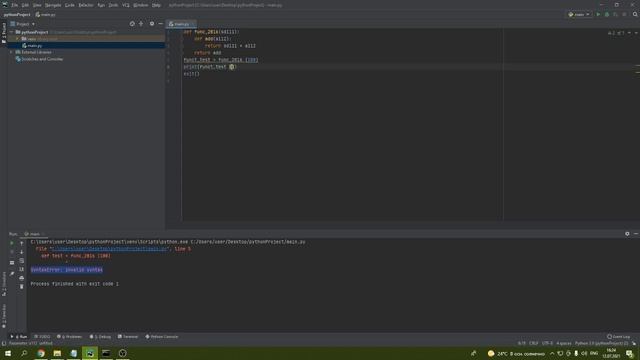Open the Python Console tab
This screenshot has width=640, height=360.
tap(162, 337)
